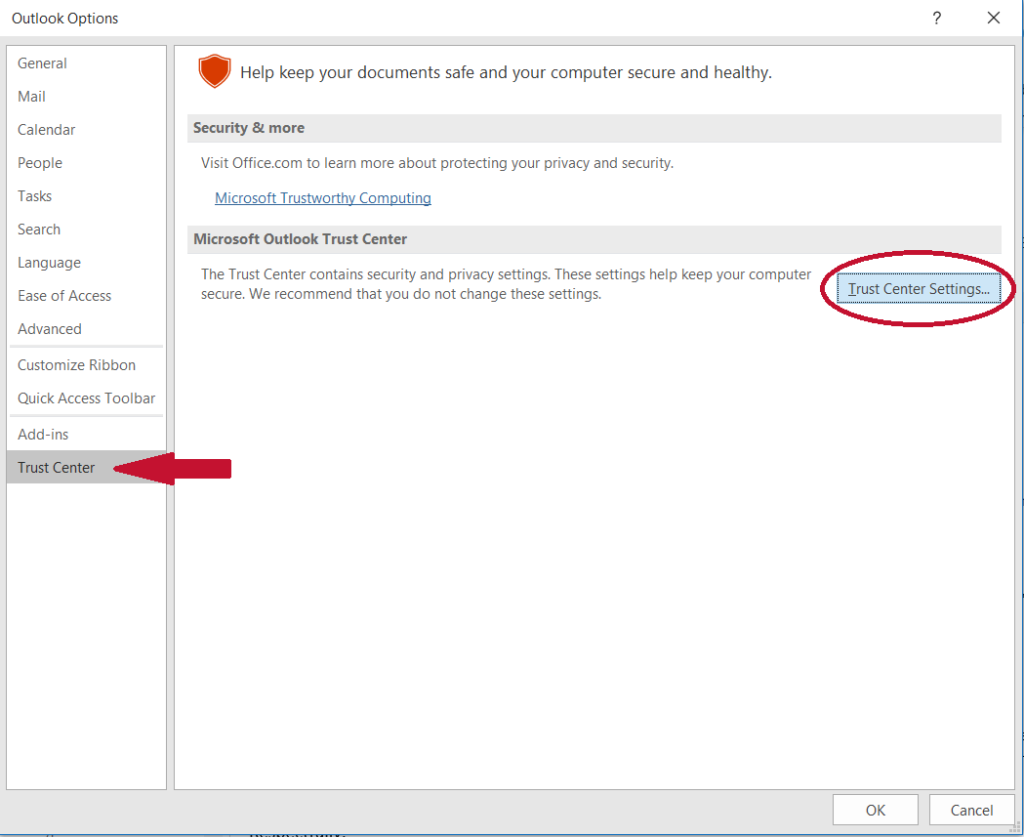1024x837 pixels.
Task: Click the red security shield icon
Action: 214,72
